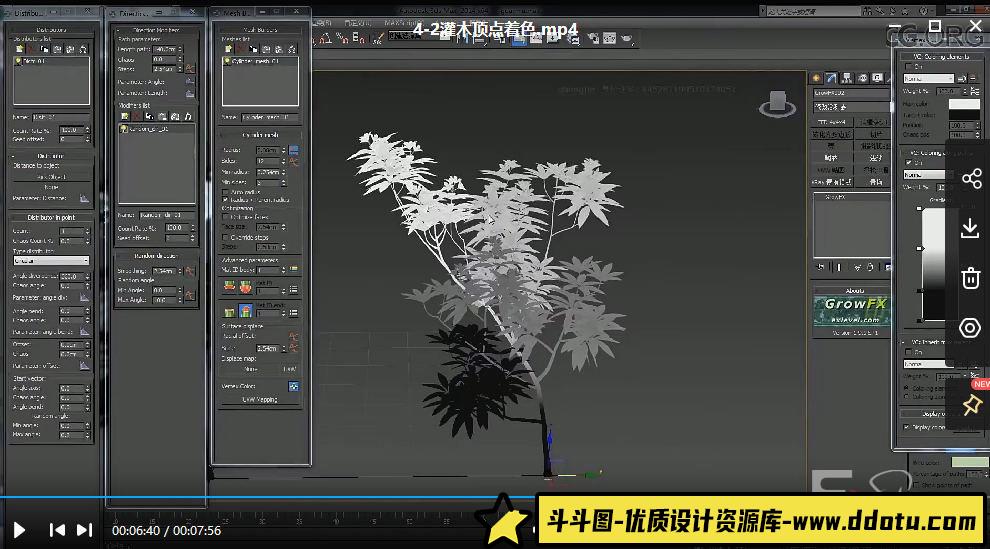Collapse the Cylinder mesh rollout
Screen dimensions: 990x549
[x=260, y=135]
